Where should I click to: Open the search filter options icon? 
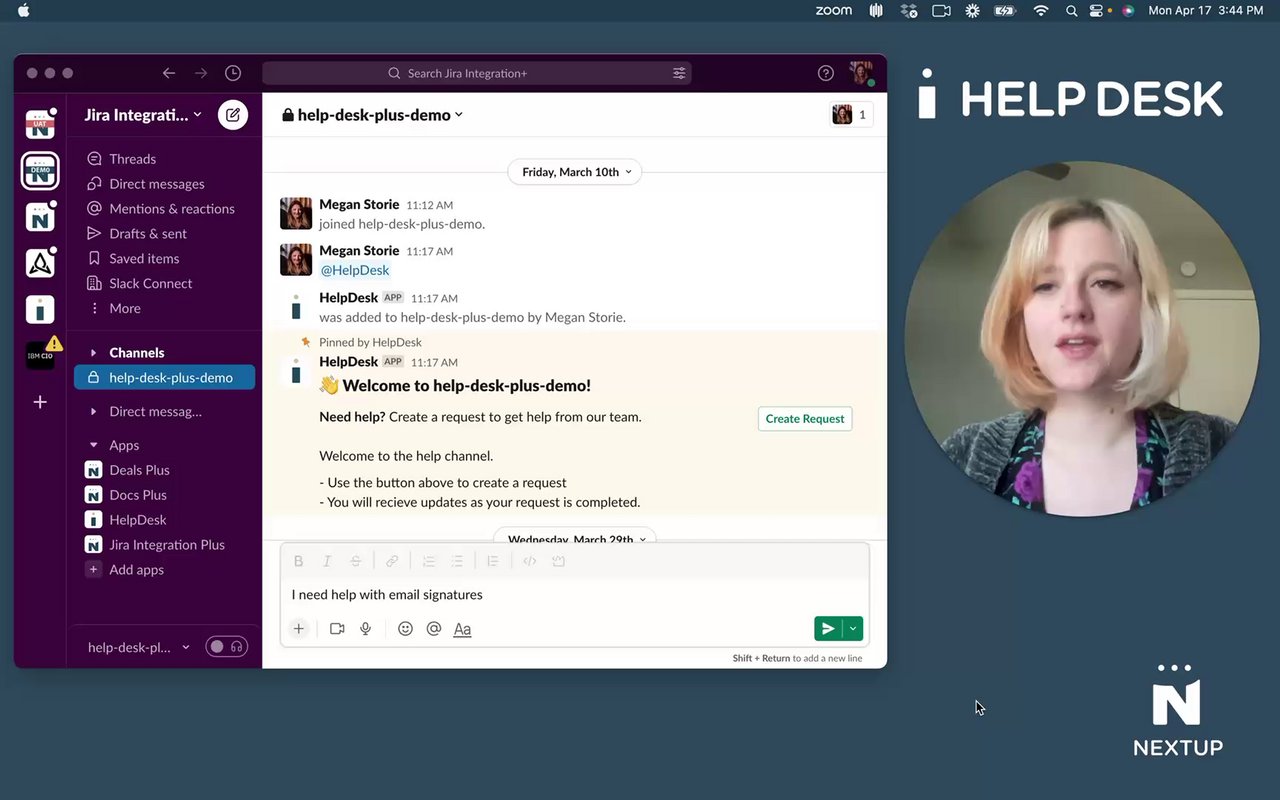coord(679,73)
